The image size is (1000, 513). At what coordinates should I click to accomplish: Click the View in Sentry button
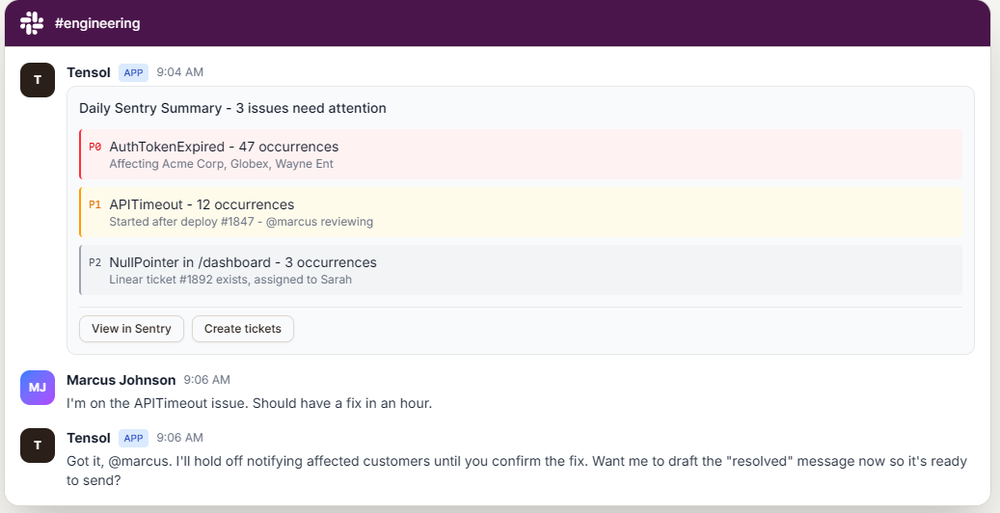131,329
